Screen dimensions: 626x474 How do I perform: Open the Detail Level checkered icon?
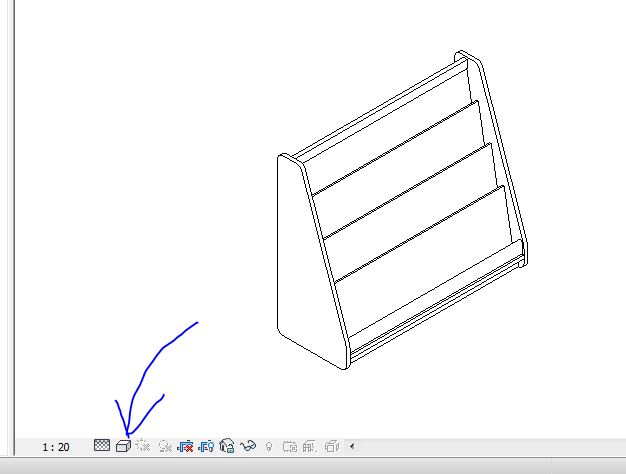102,445
